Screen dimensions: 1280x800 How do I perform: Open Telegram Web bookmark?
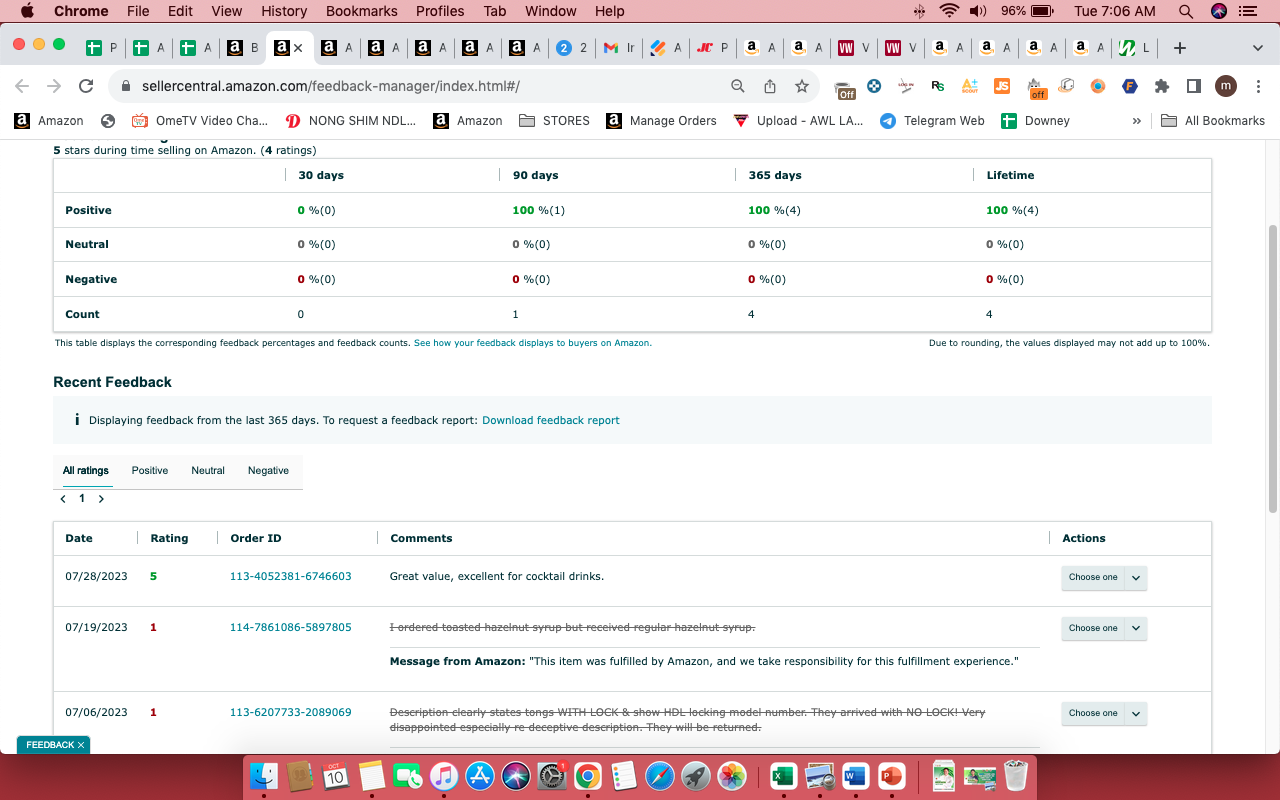[932, 121]
